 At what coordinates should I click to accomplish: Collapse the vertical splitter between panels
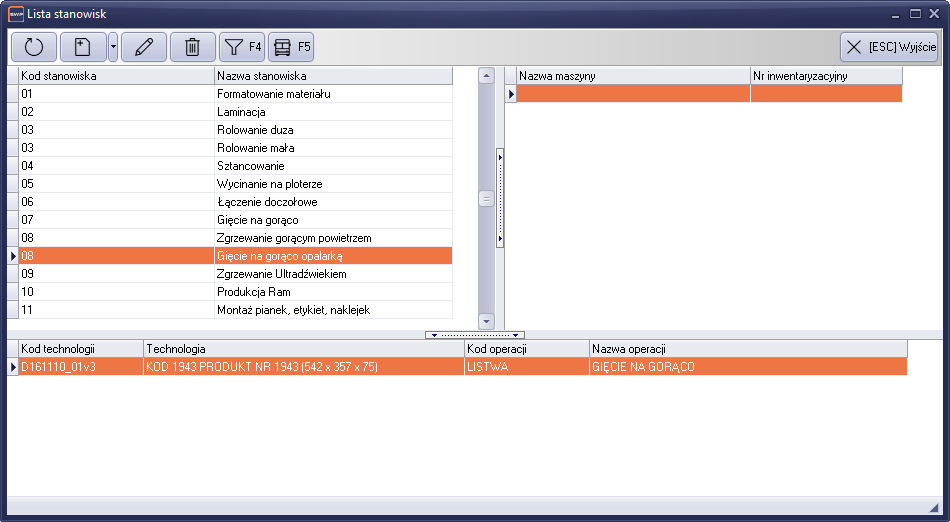click(x=500, y=199)
